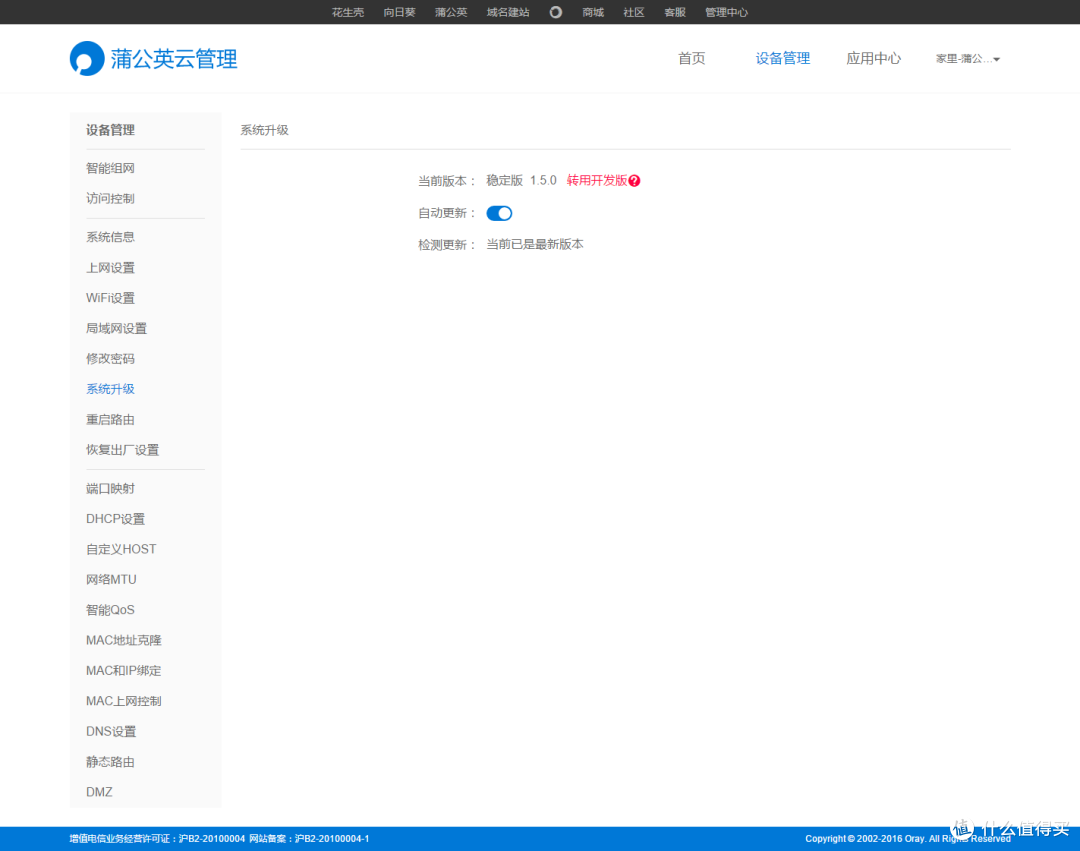Open 局域网设置 in the sidebar
1080x851 pixels.
116,328
